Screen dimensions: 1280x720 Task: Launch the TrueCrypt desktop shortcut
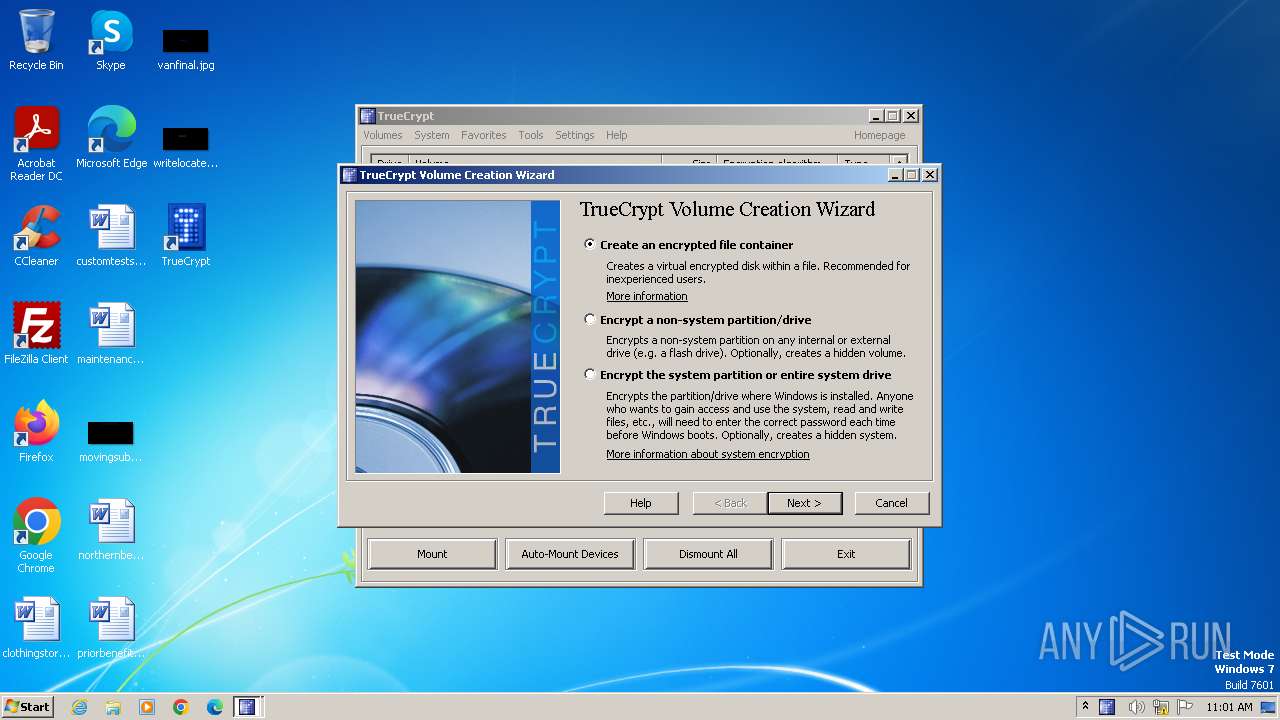pos(186,236)
